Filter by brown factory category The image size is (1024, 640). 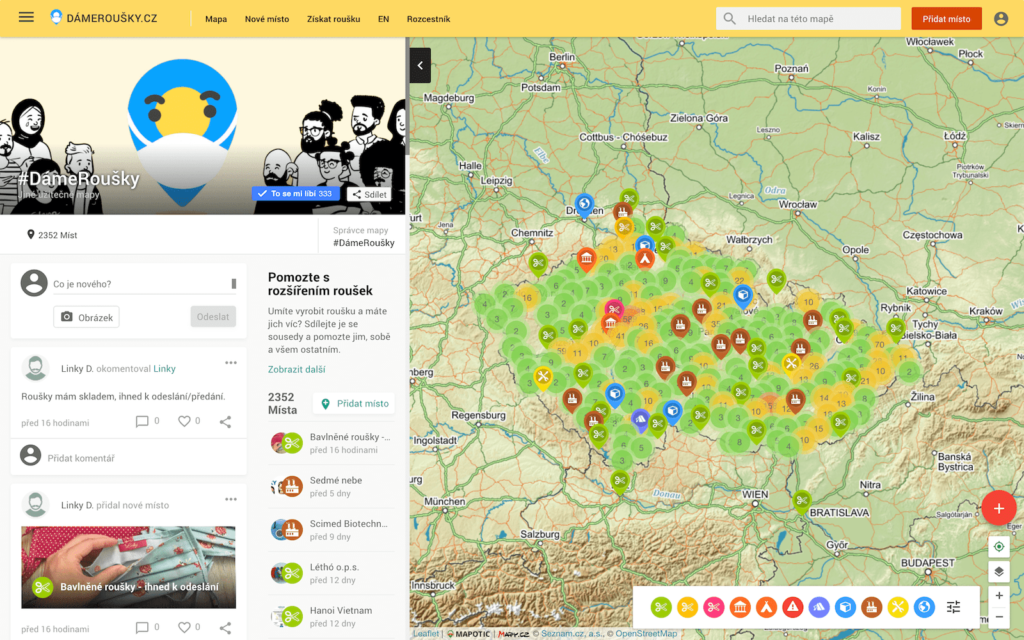(871, 607)
